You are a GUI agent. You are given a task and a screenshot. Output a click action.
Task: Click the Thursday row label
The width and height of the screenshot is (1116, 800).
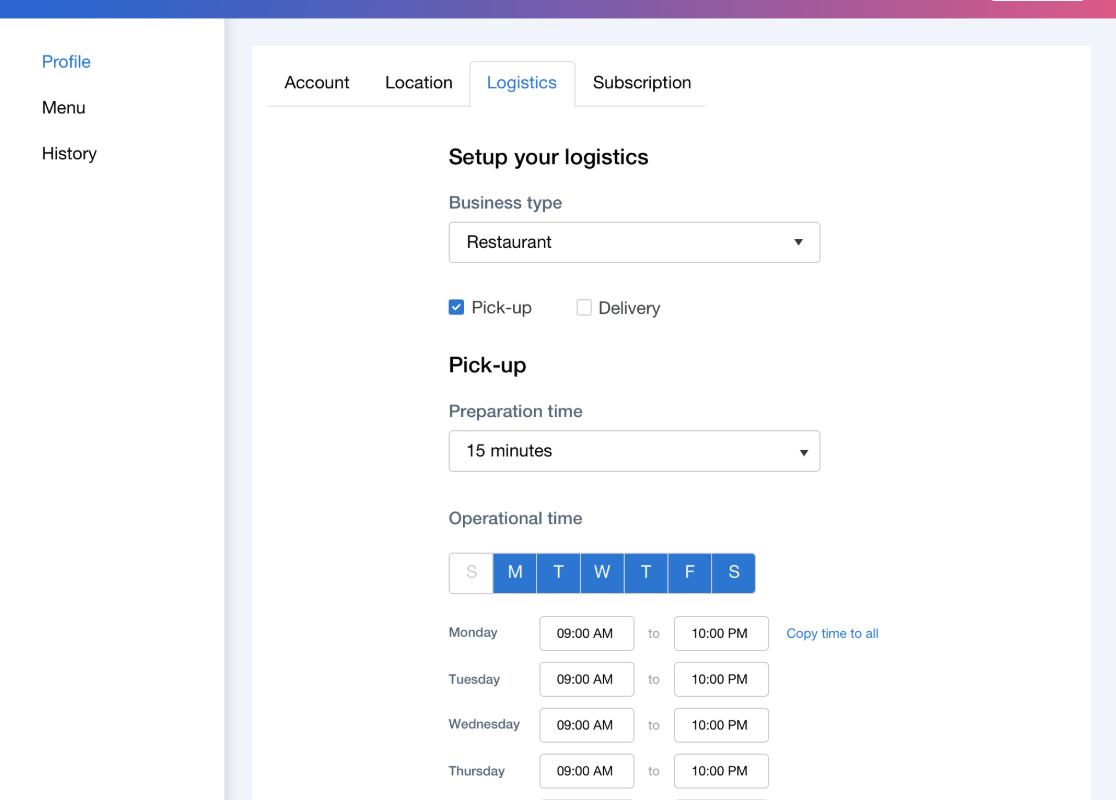tap(476, 771)
